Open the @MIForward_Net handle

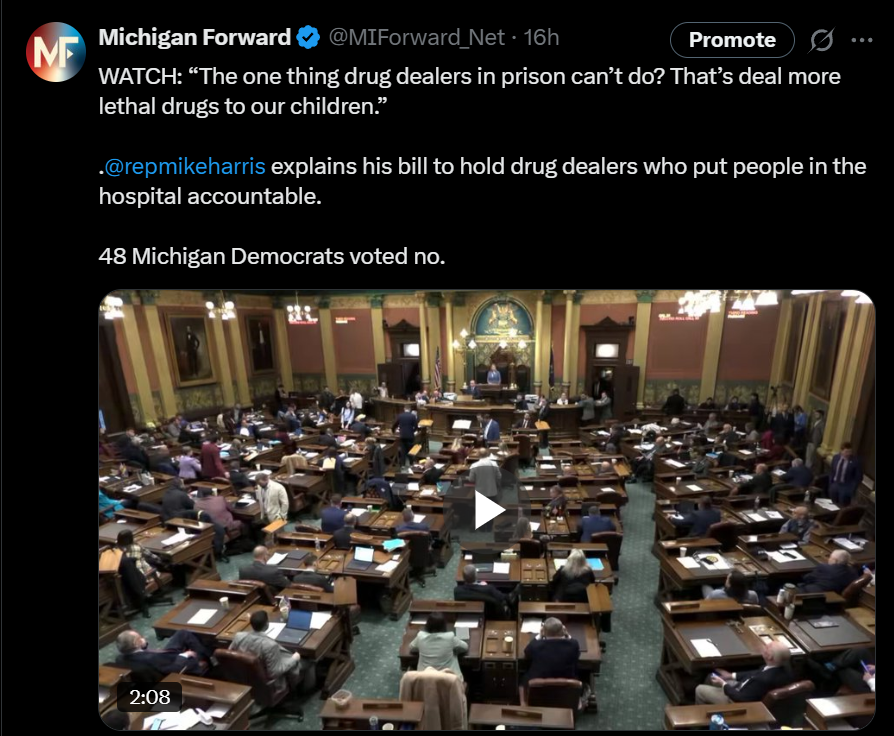click(x=416, y=38)
